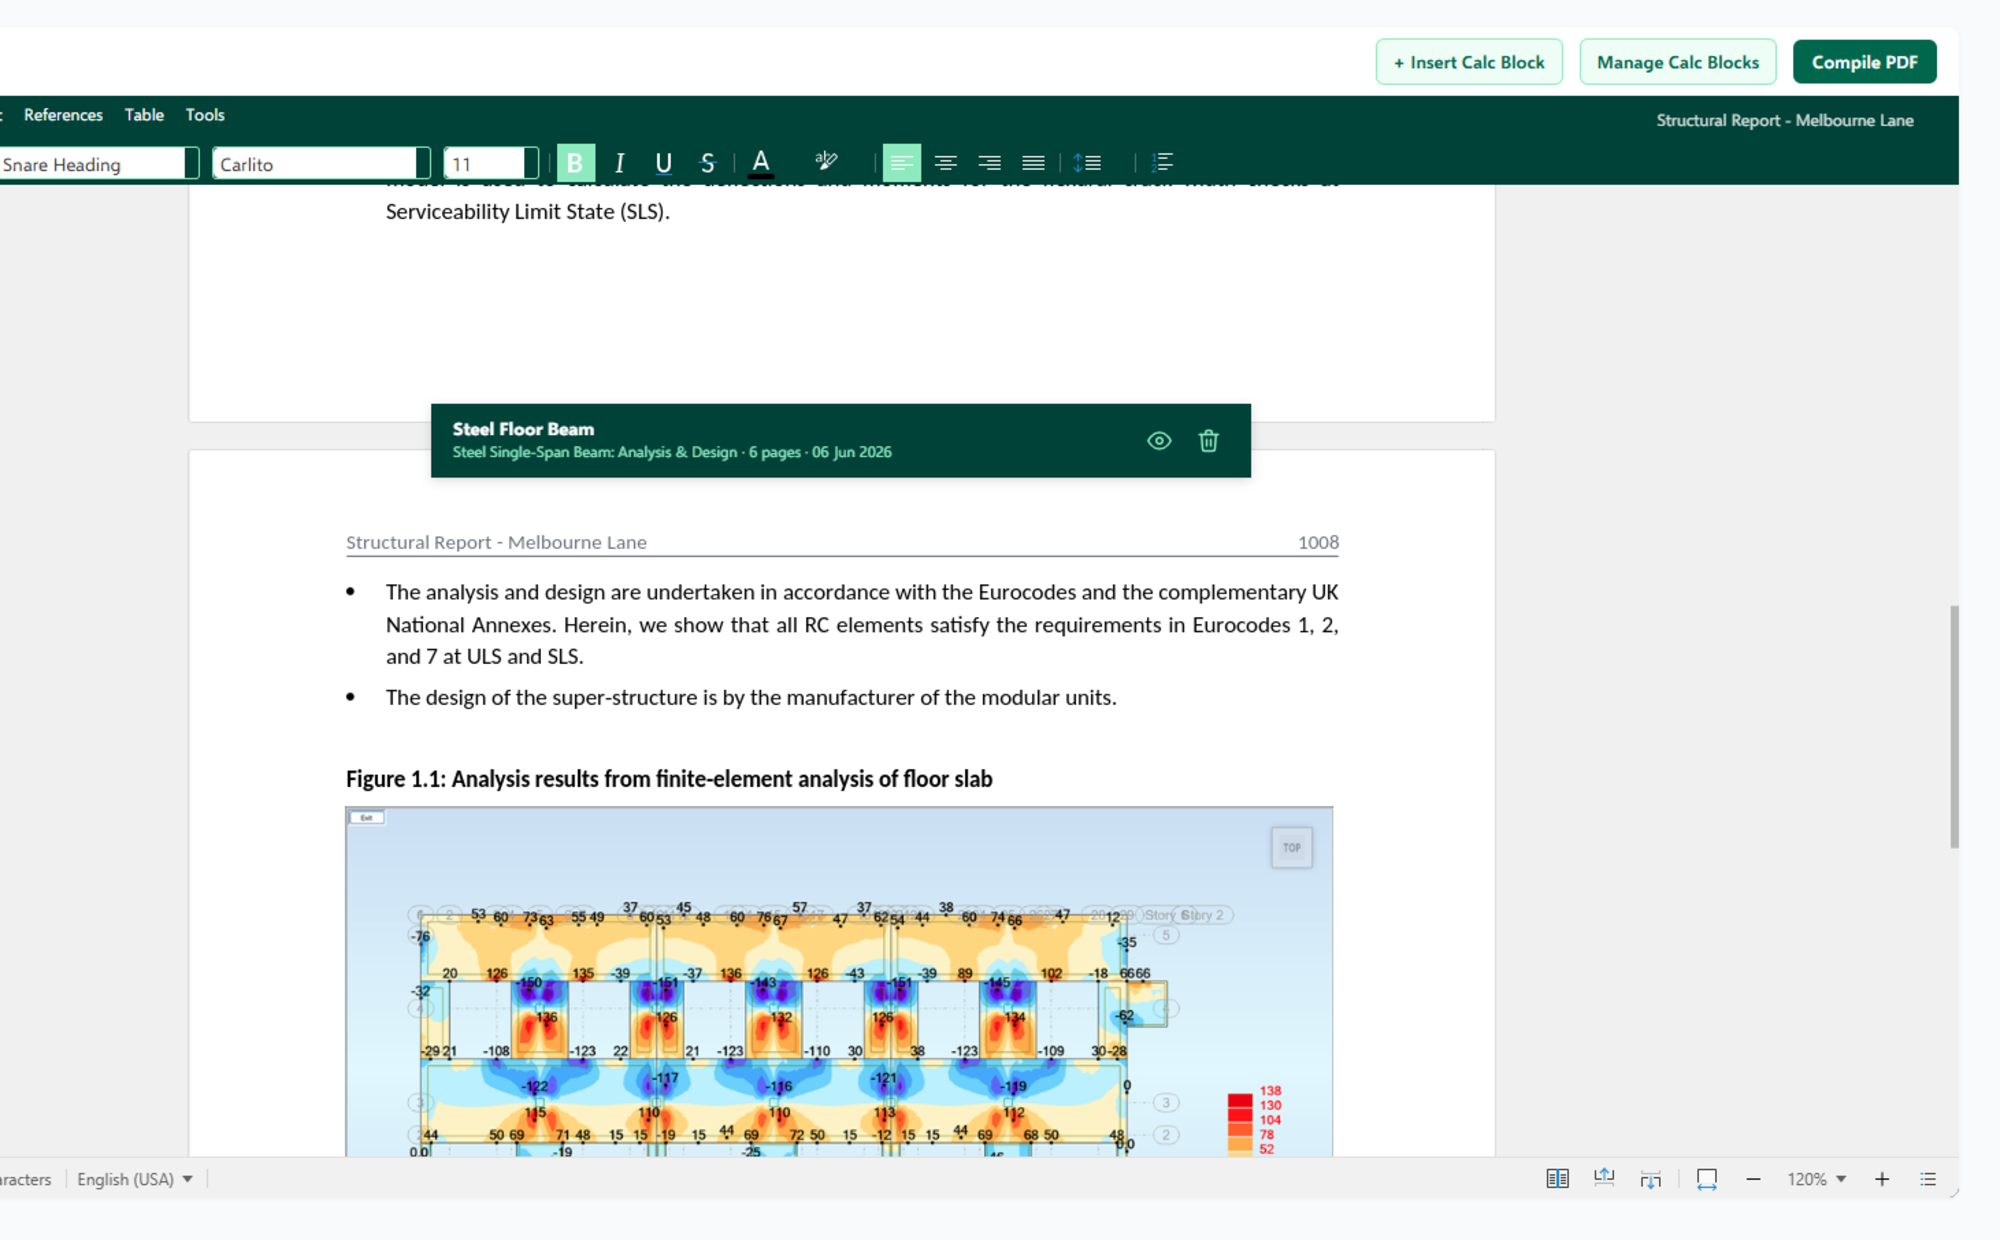Toggle strikethrough formatting
The width and height of the screenshot is (2000, 1240).
tap(707, 163)
